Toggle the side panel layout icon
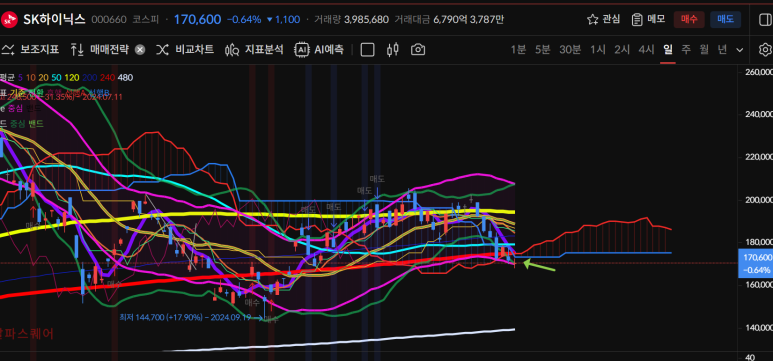The width and height of the screenshot is (773, 361). (765, 19)
